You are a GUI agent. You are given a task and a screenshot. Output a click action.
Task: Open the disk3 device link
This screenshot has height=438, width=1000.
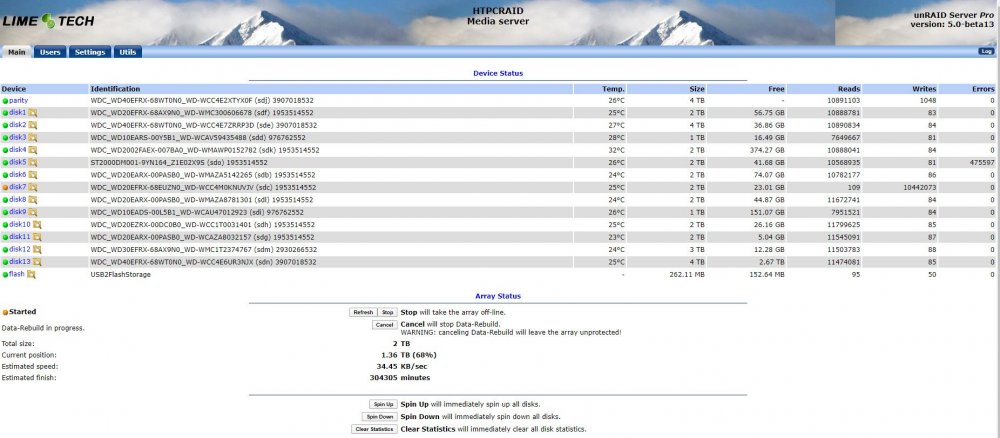click(x=18, y=138)
